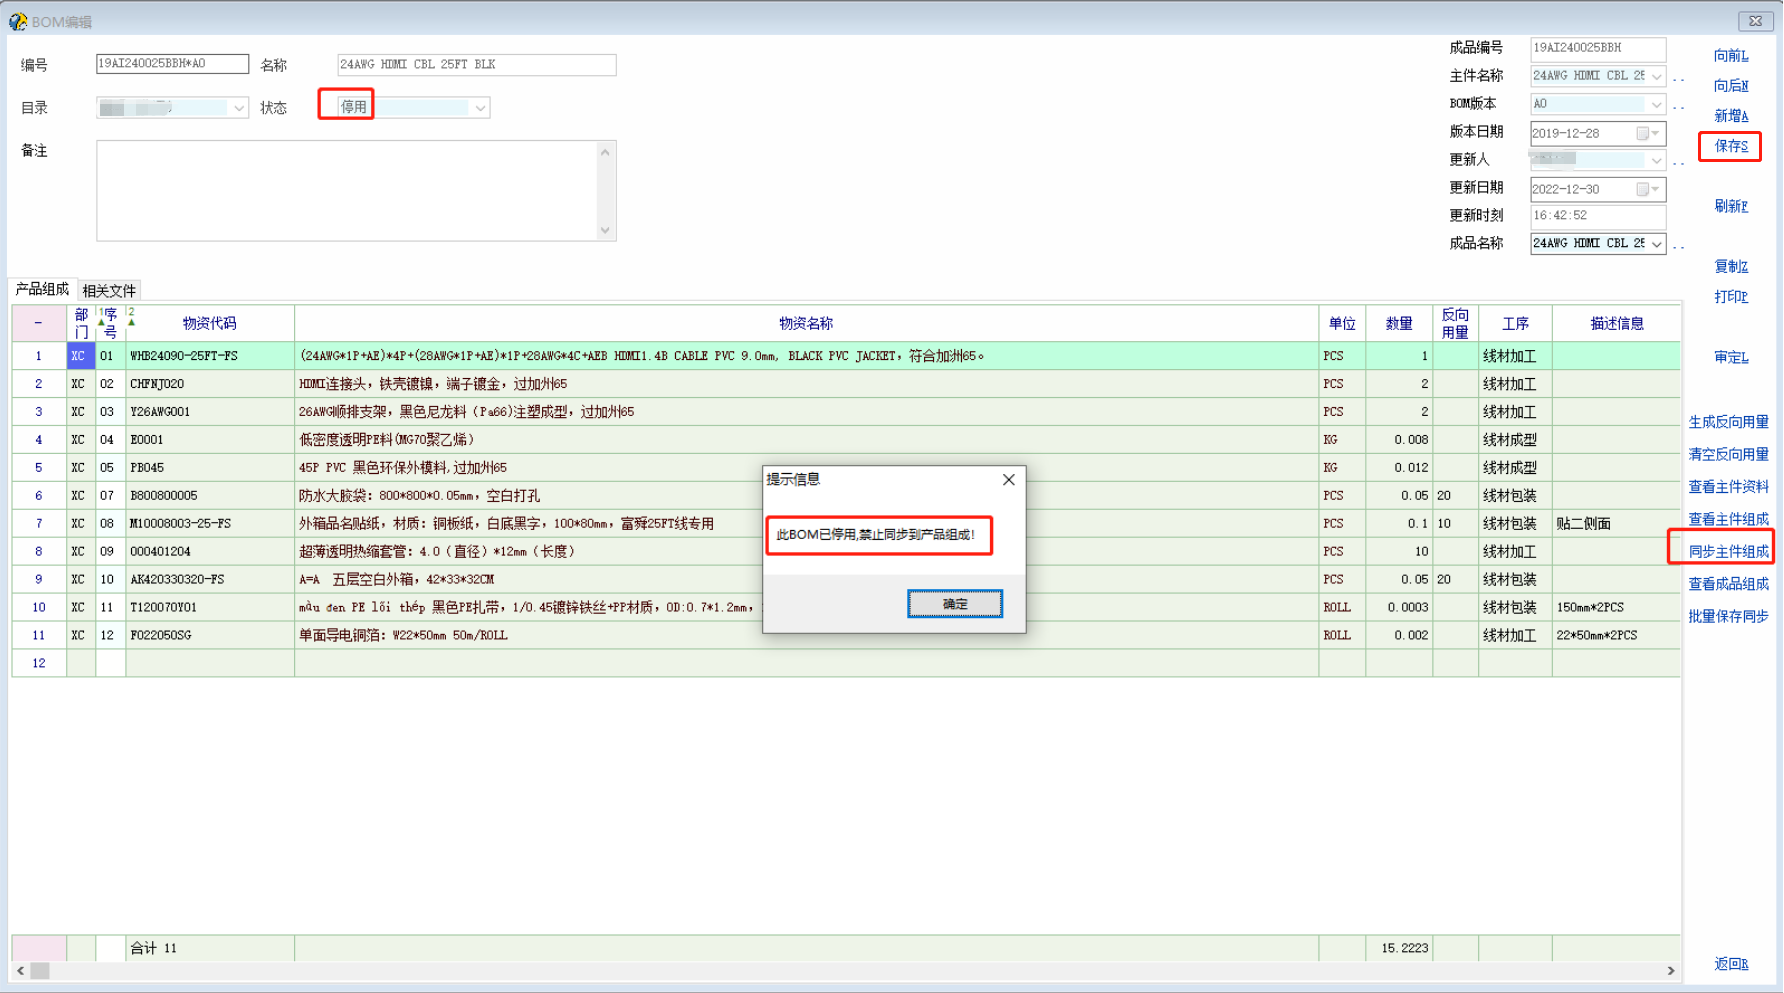Image resolution: width=1784 pixels, height=993 pixels.
Task: Open the 版本日期 calendar picker icon
Action: click(x=1642, y=133)
